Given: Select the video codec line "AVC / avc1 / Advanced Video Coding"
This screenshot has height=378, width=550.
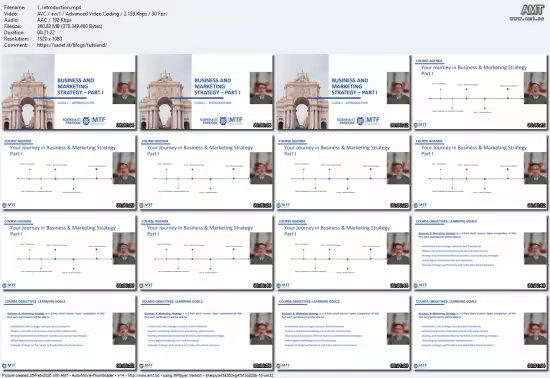Looking at the screenshot, I should pyautogui.click(x=78, y=14).
